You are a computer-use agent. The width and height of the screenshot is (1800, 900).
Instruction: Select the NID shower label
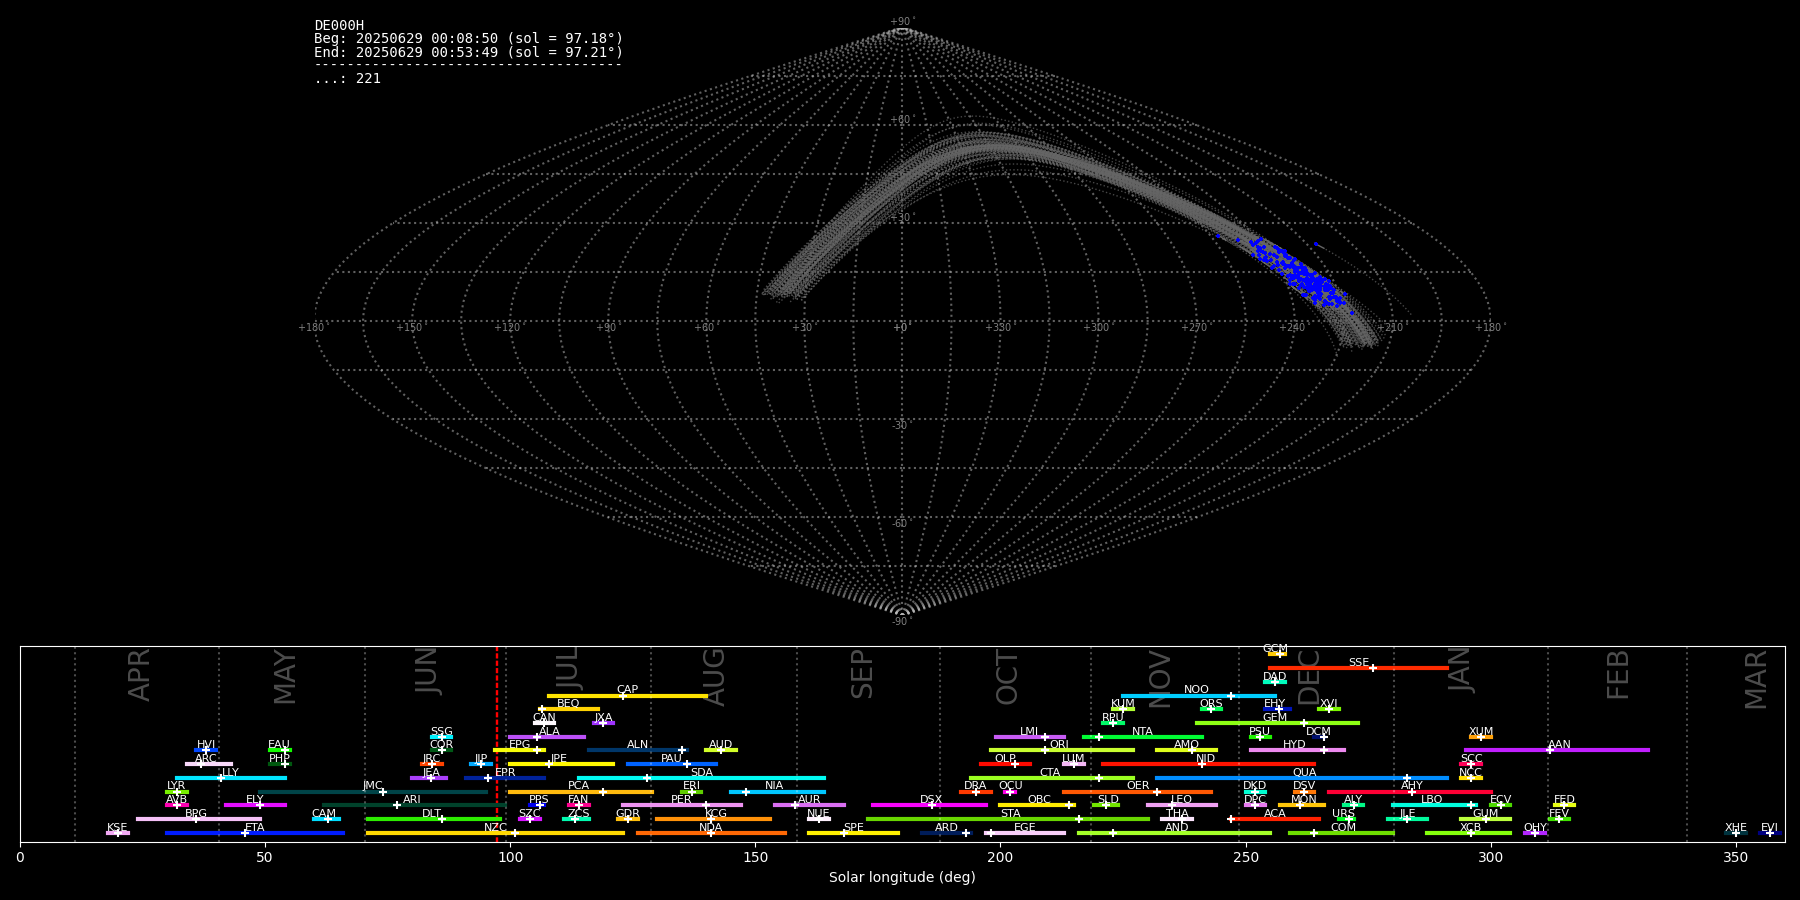tap(1206, 759)
